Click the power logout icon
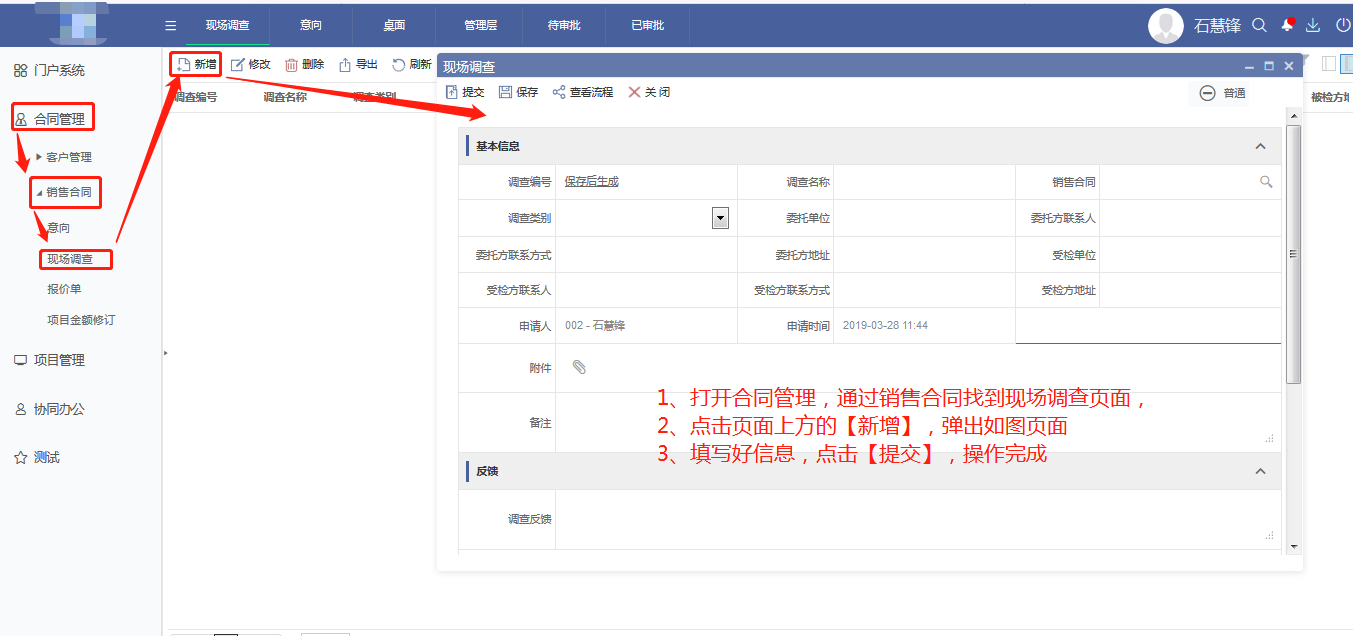Screen dimensions: 1353x636 pos(1342,25)
